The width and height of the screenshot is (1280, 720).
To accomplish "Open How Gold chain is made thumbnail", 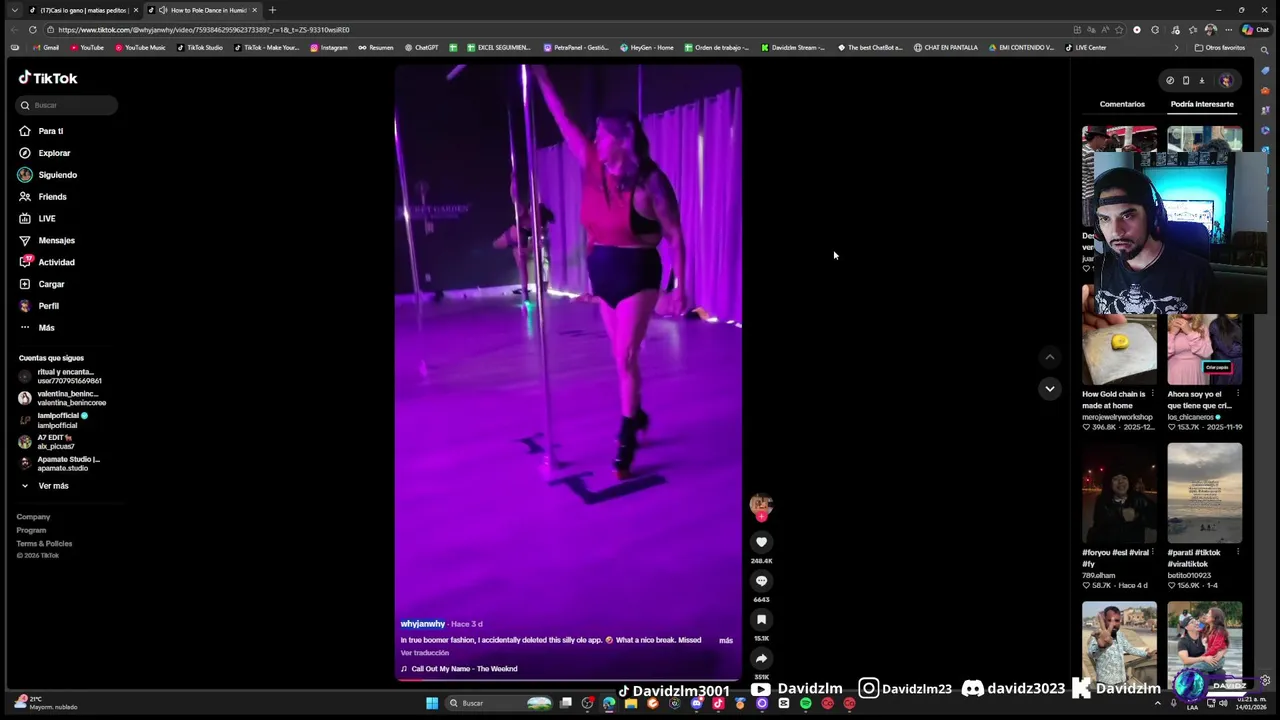I will 1119,349.
